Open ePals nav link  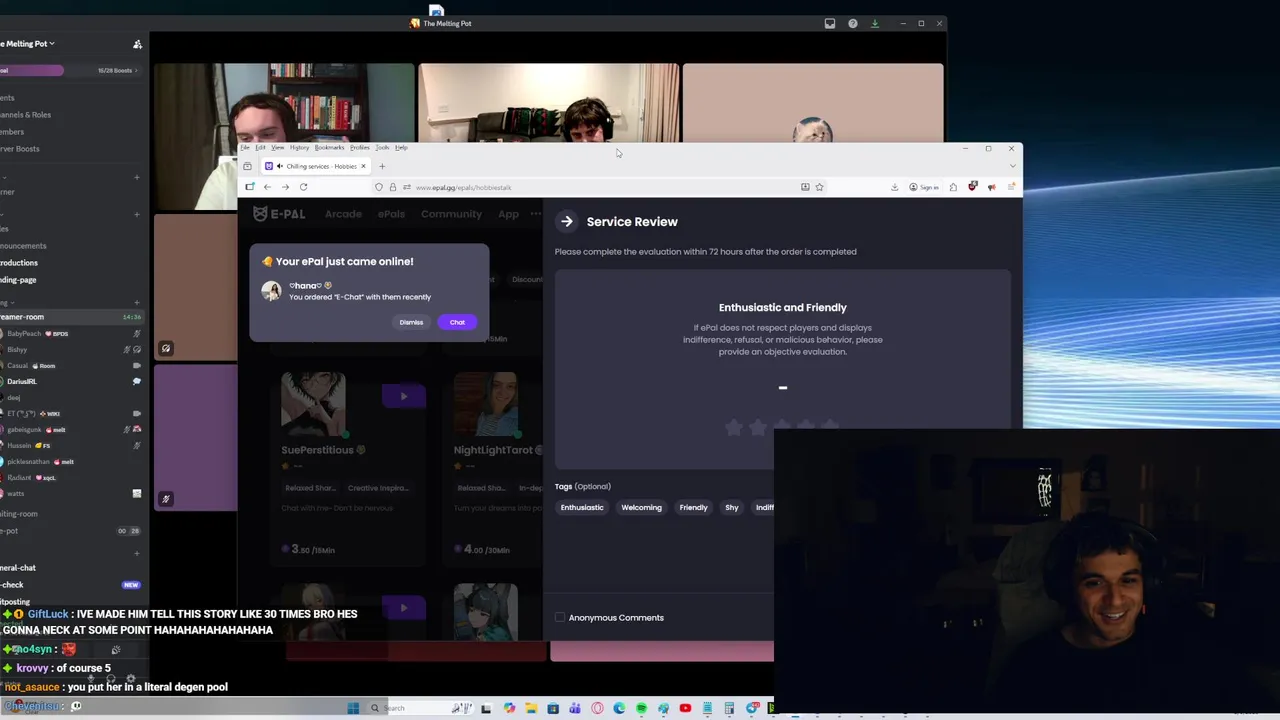pyautogui.click(x=391, y=214)
